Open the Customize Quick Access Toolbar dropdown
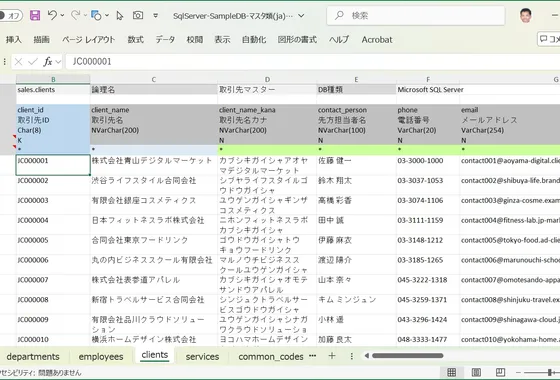The height and width of the screenshot is (380, 560). pos(155,16)
